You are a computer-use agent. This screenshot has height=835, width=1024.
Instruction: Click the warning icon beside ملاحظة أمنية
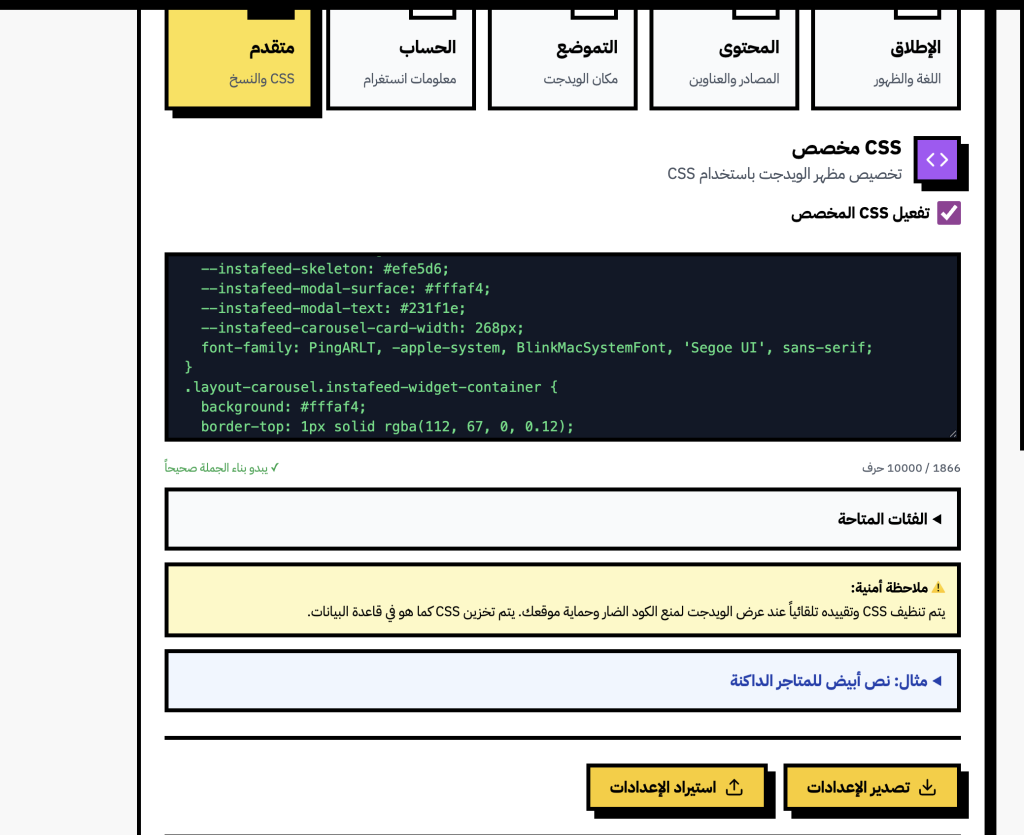click(x=938, y=587)
